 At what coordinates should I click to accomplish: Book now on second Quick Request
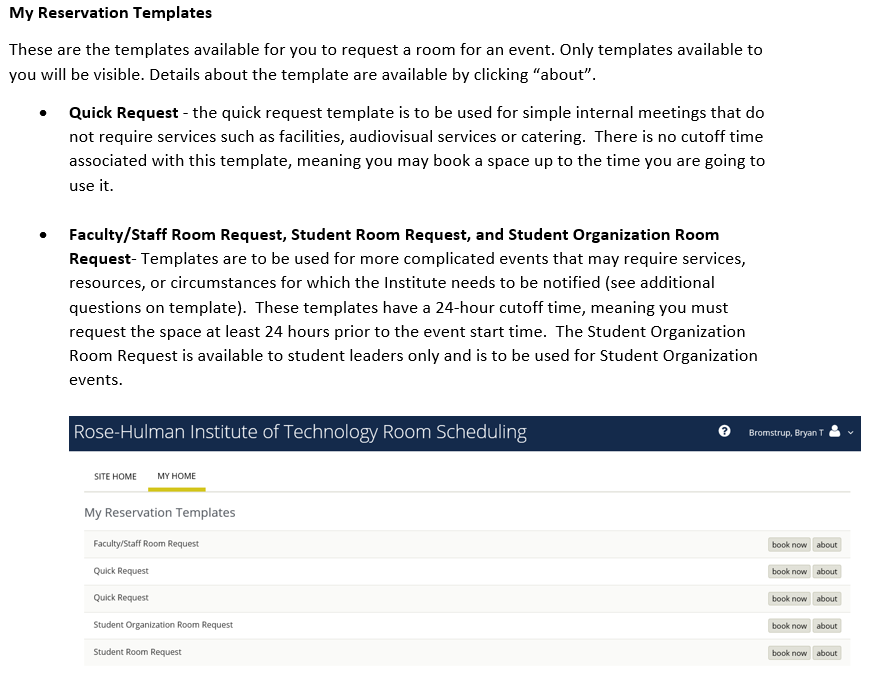coord(789,598)
